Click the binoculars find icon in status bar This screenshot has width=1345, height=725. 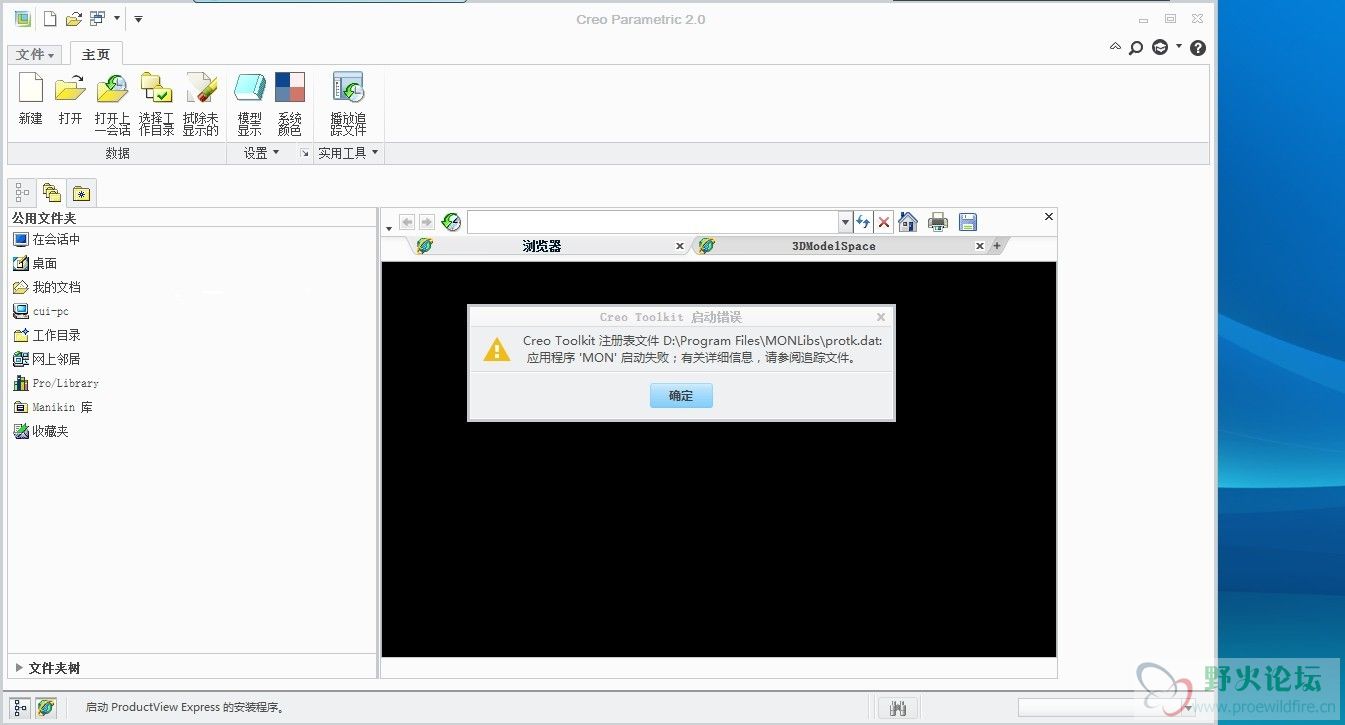(x=898, y=708)
